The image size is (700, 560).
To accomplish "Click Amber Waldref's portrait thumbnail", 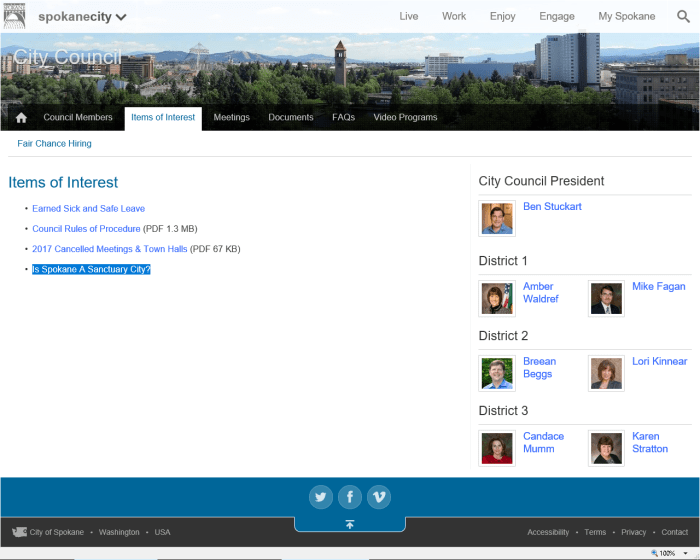I will point(497,298).
